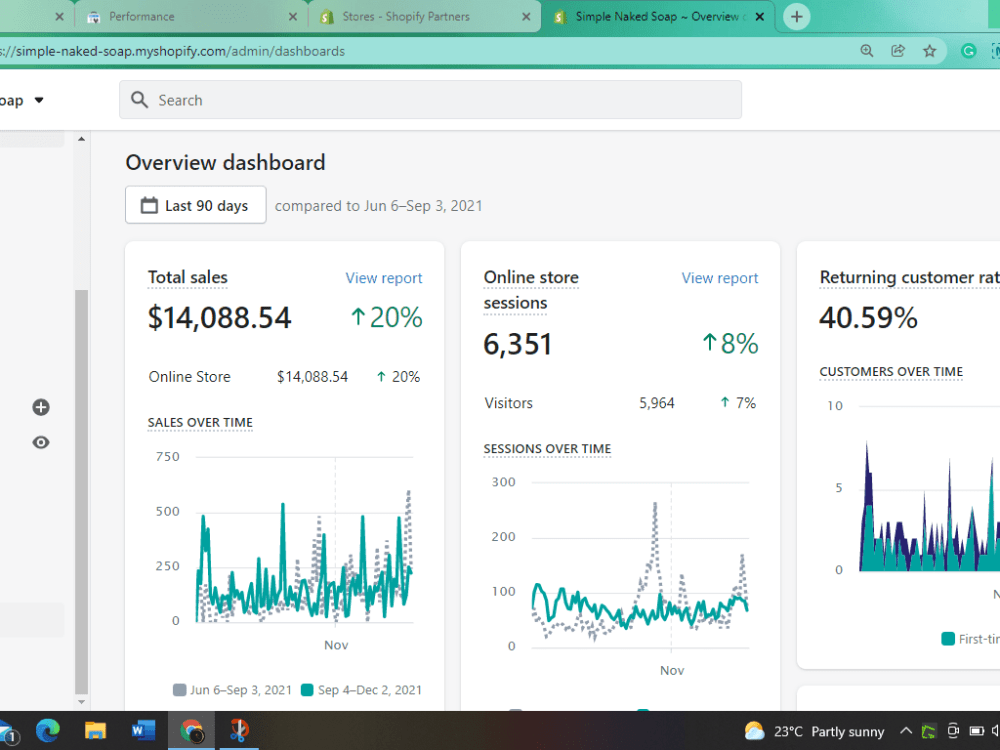Screen dimensions: 1000x750
Task: Close the Performance tab
Action: [293, 17]
